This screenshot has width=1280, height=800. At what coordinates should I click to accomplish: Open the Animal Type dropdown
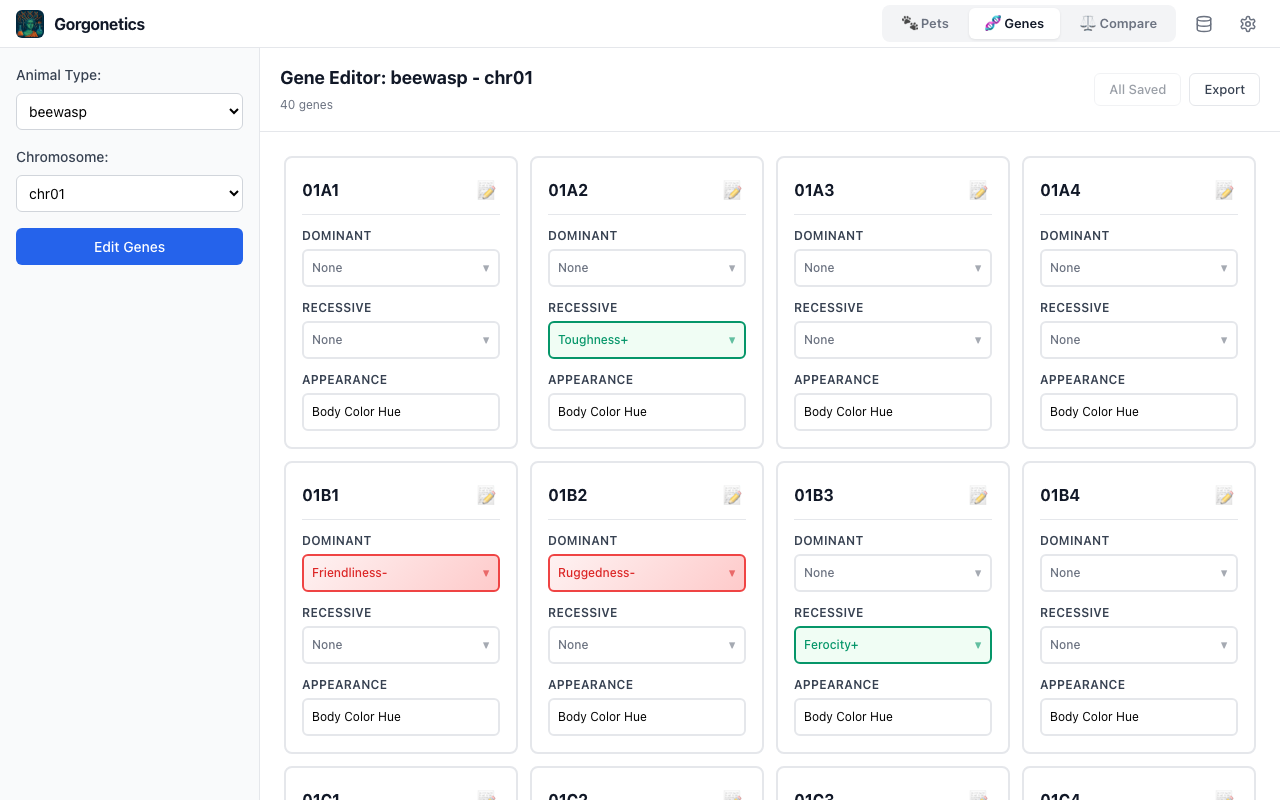(x=129, y=112)
